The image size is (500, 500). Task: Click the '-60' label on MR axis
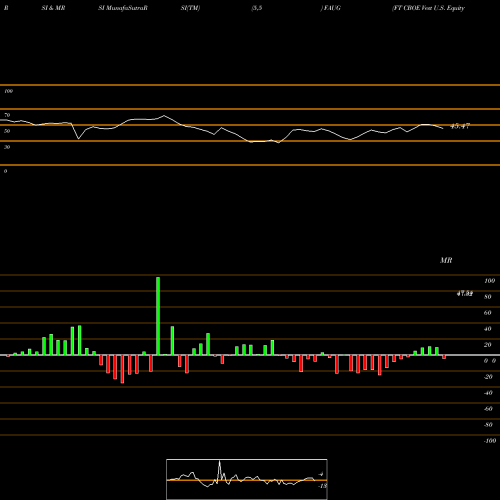pyautogui.click(x=488, y=409)
